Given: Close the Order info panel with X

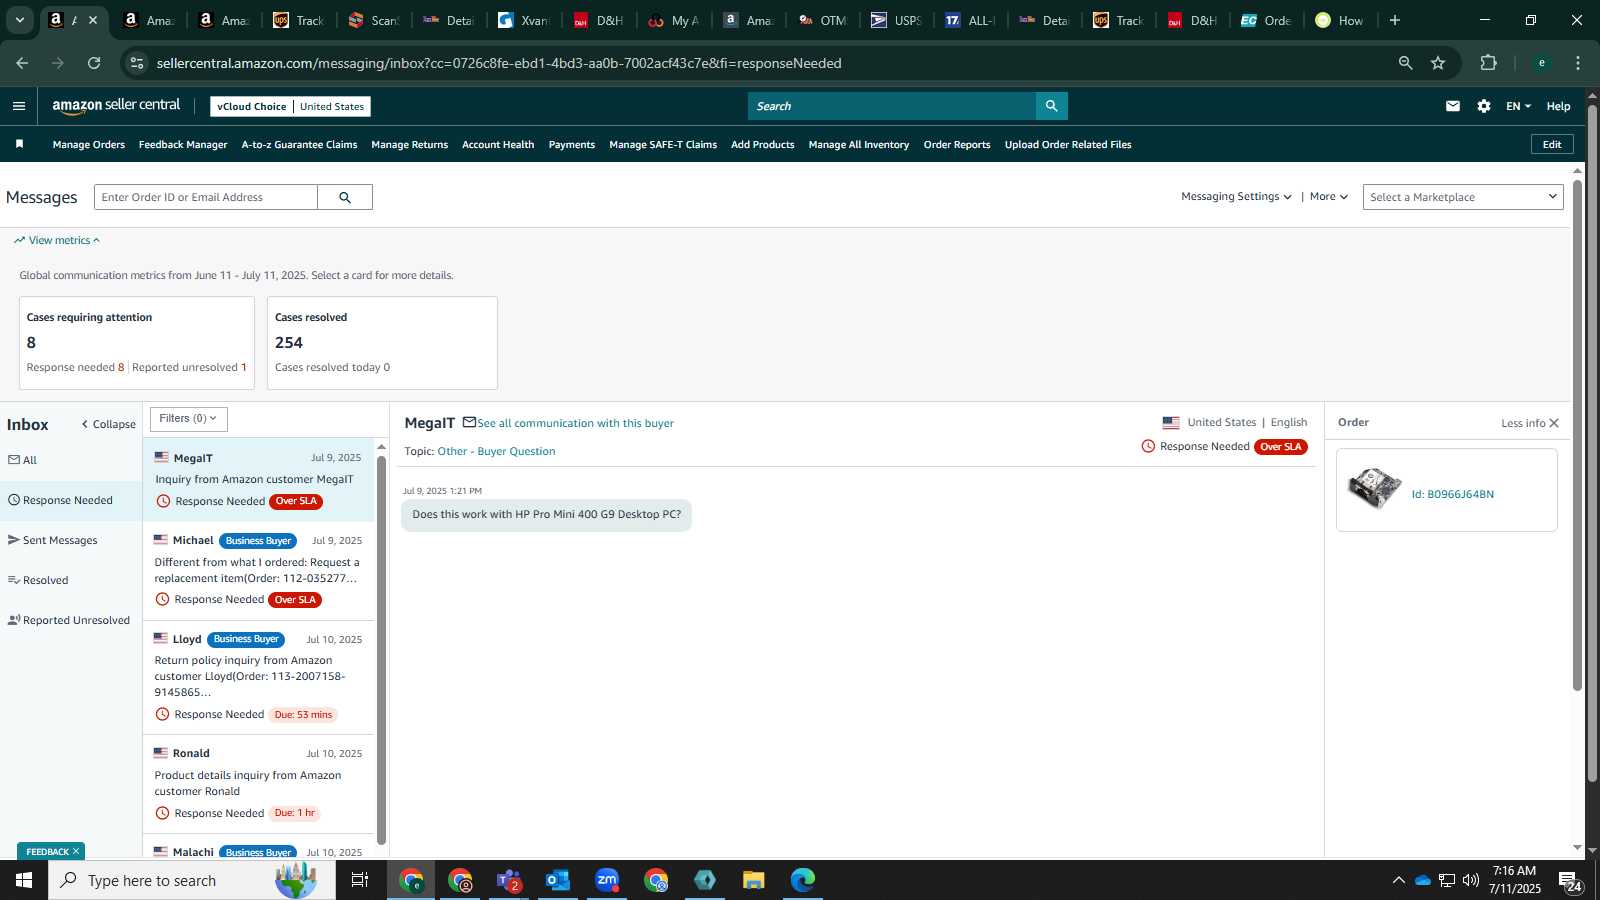Looking at the screenshot, I should coord(1554,423).
